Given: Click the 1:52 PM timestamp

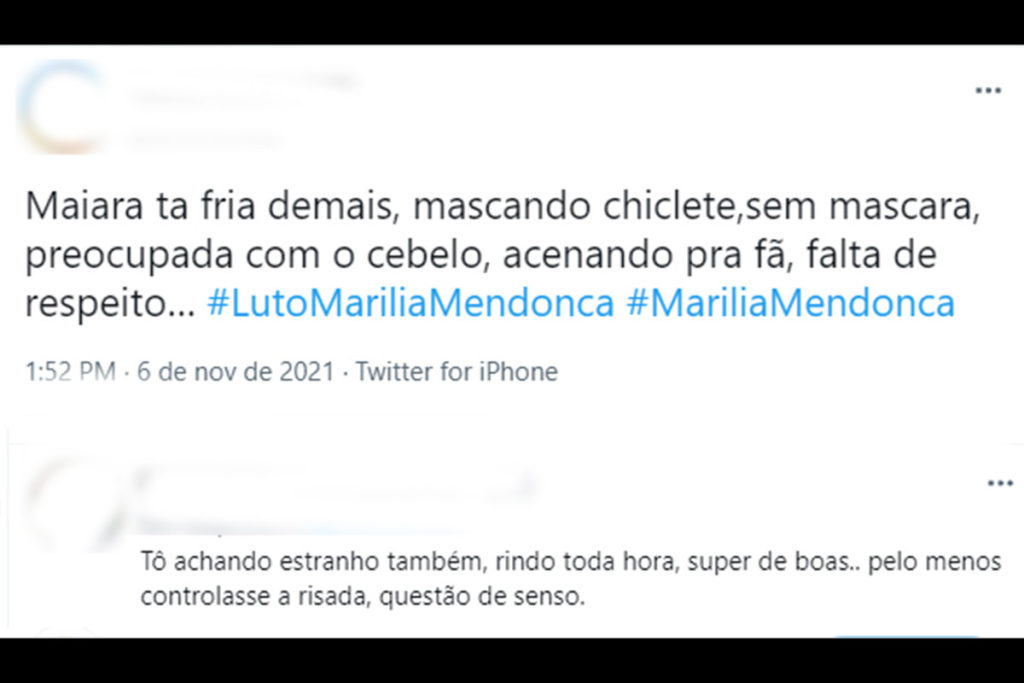Looking at the screenshot, I should pyautogui.click(x=71, y=373).
